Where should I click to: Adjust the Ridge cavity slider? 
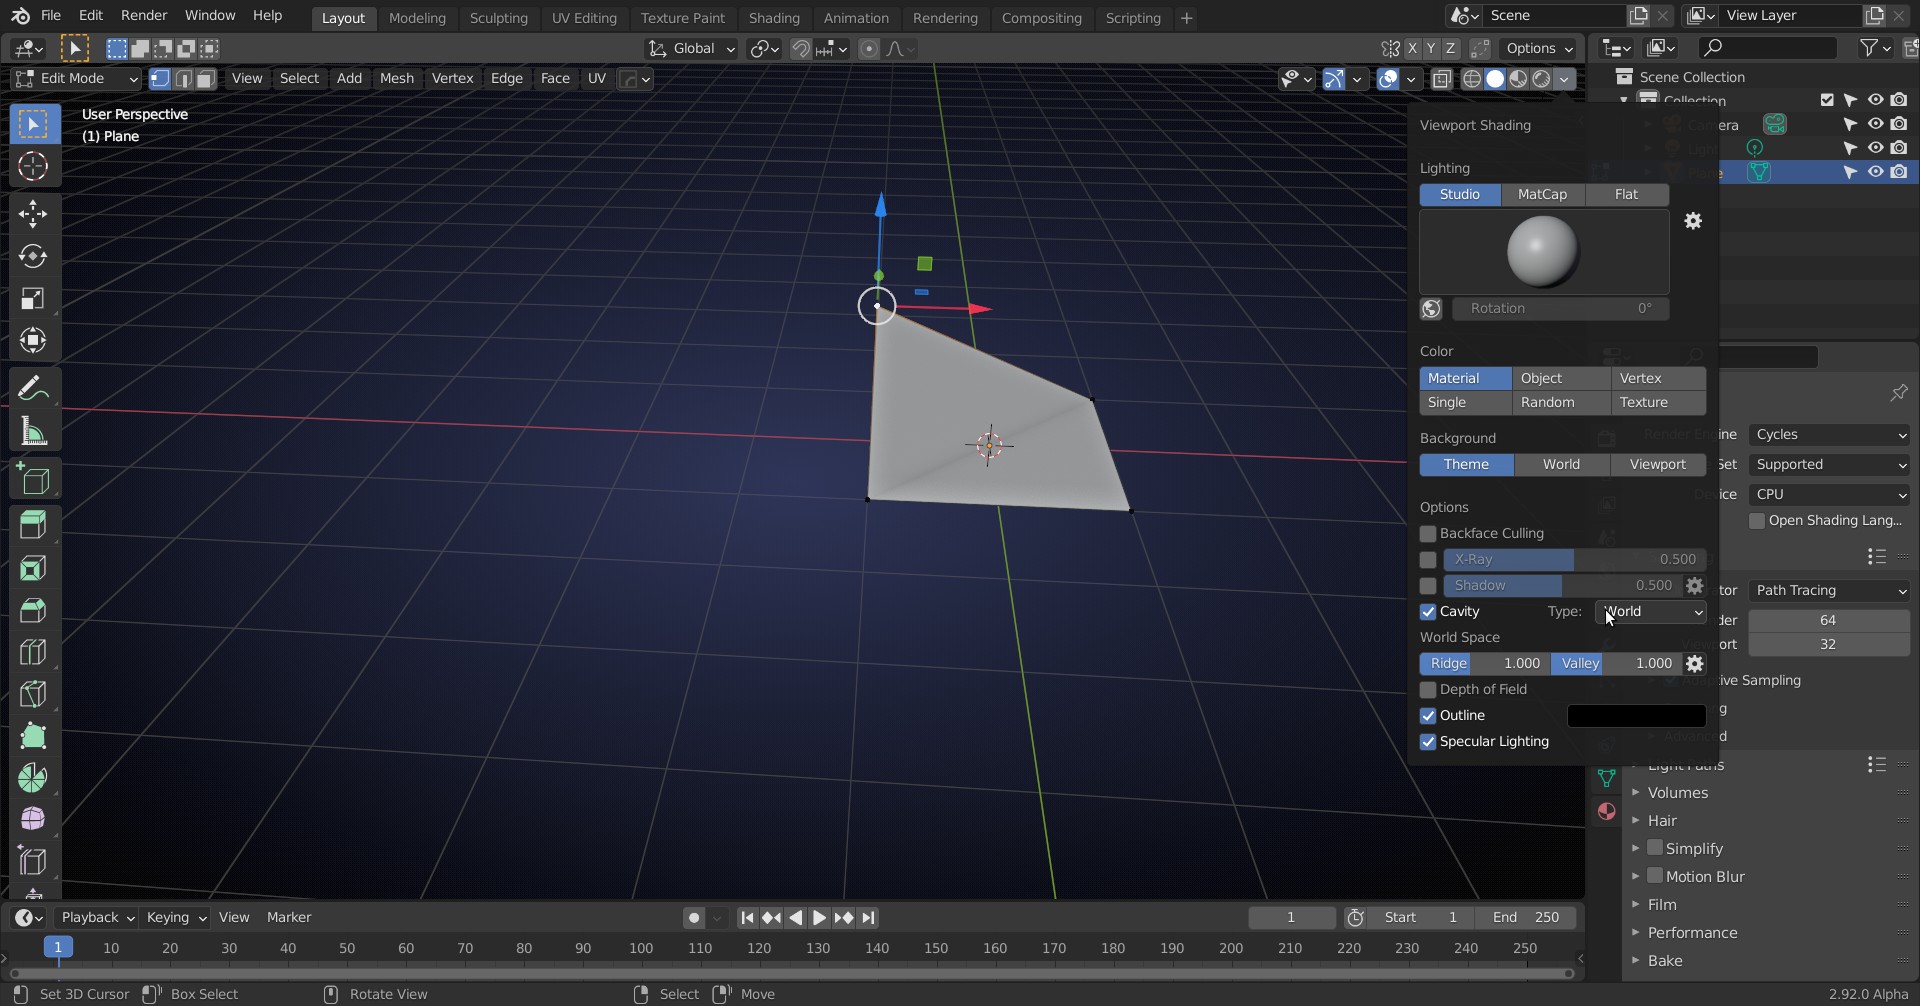(1485, 664)
